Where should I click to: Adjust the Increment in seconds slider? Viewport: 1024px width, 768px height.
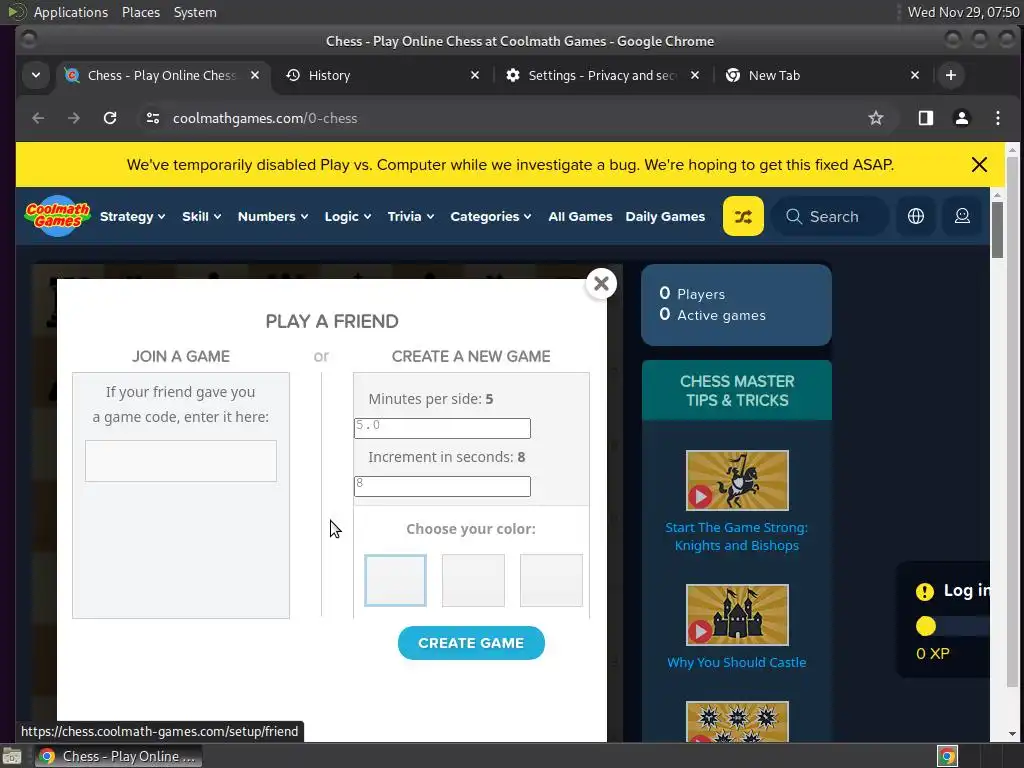(442, 486)
